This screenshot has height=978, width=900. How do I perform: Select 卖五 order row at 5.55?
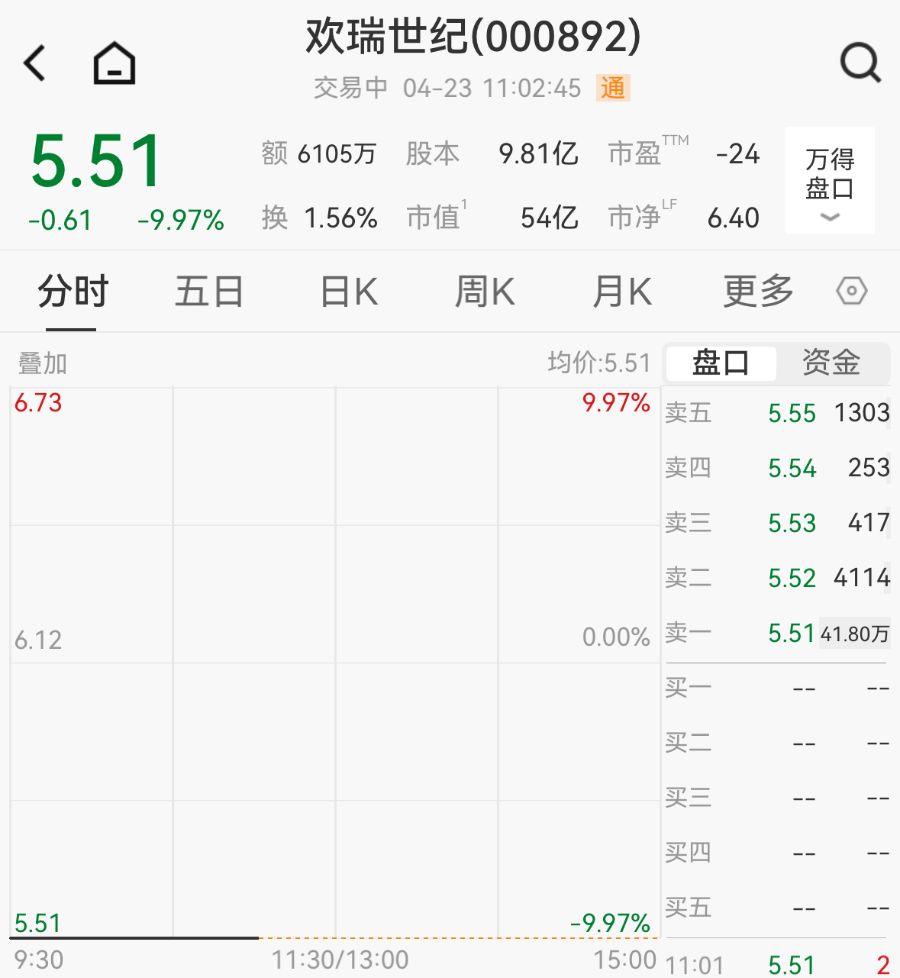click(x=777, y=413)
